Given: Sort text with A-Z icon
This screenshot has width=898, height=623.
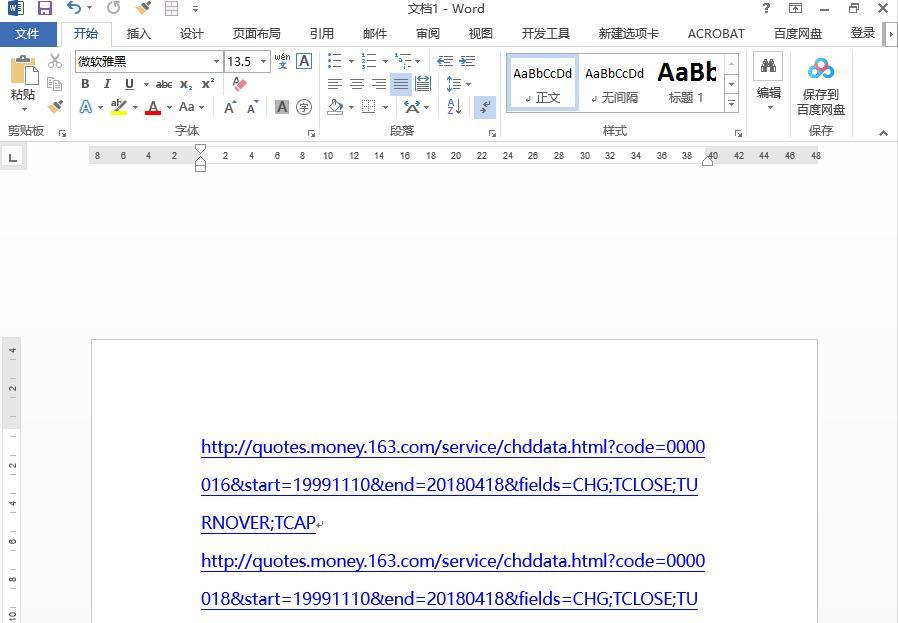Looking at the screenshot, I should coord(454,107).
